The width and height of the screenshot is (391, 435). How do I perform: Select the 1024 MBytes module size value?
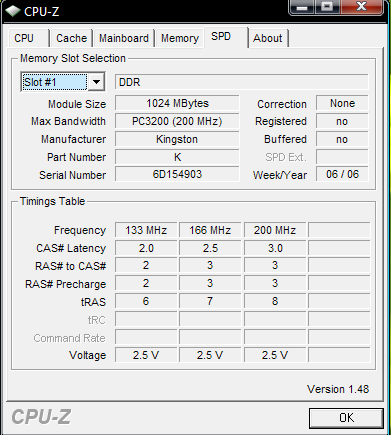click(x=177, y=103)
